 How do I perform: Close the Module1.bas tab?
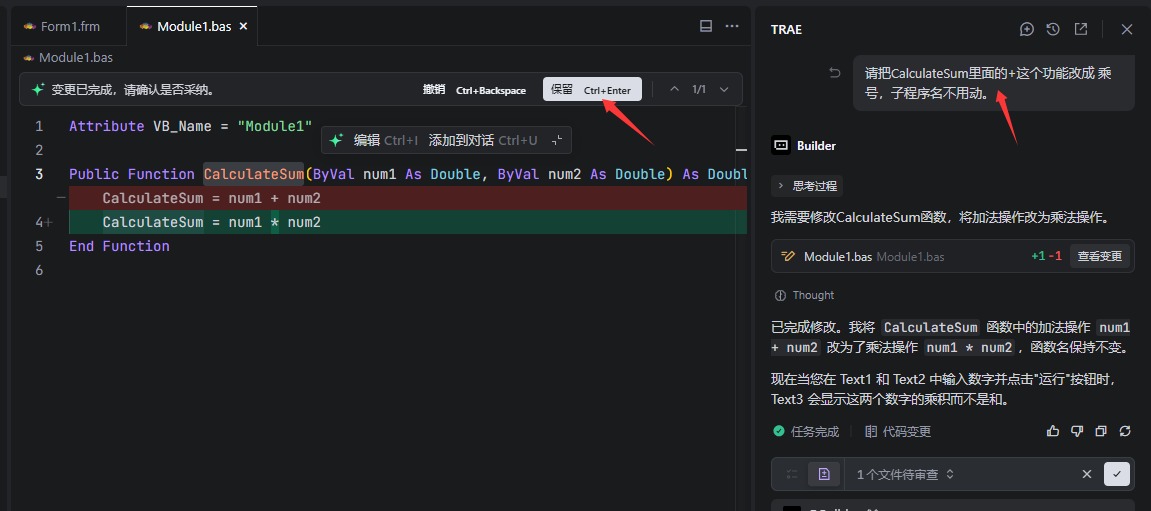click(243, 27)
